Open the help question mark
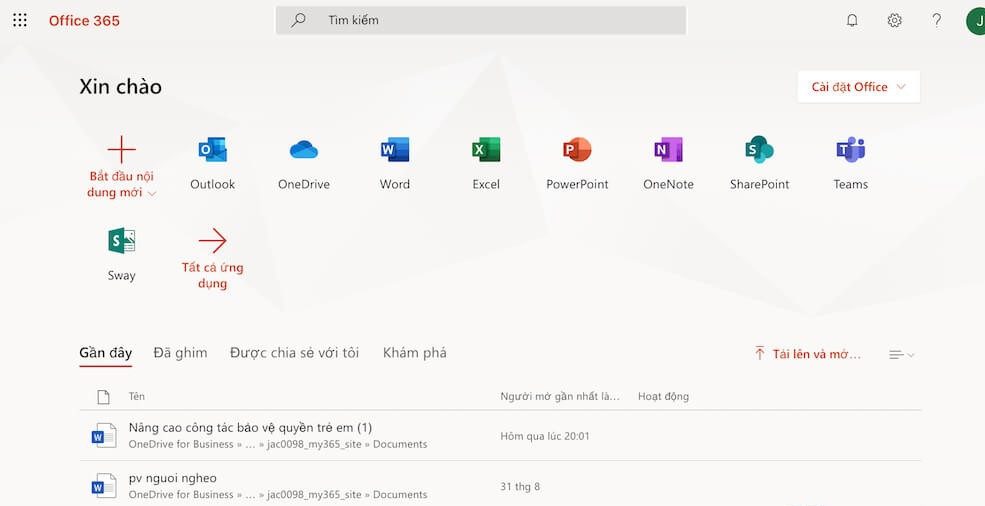This screenshot has width=985, height=506. [x=937, y=20]
